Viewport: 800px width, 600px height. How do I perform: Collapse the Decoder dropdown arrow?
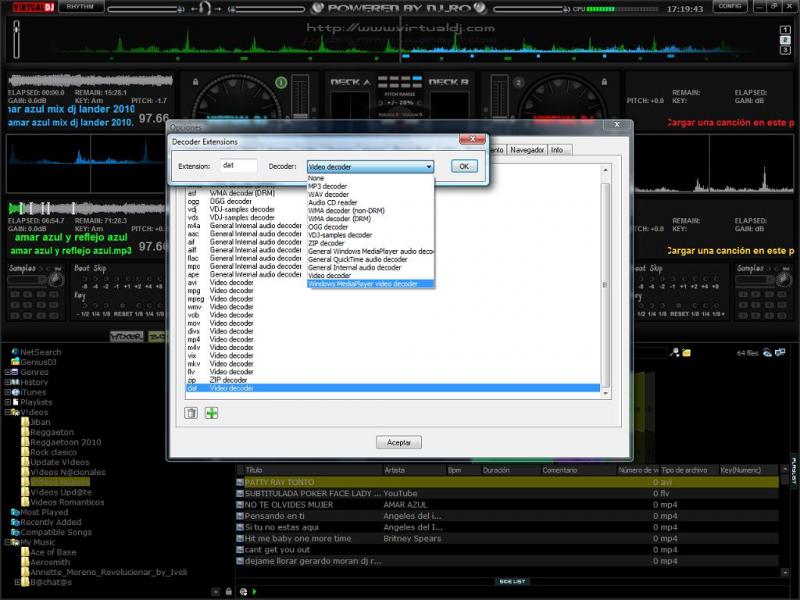pyautogui.click(x=428, y=166)
